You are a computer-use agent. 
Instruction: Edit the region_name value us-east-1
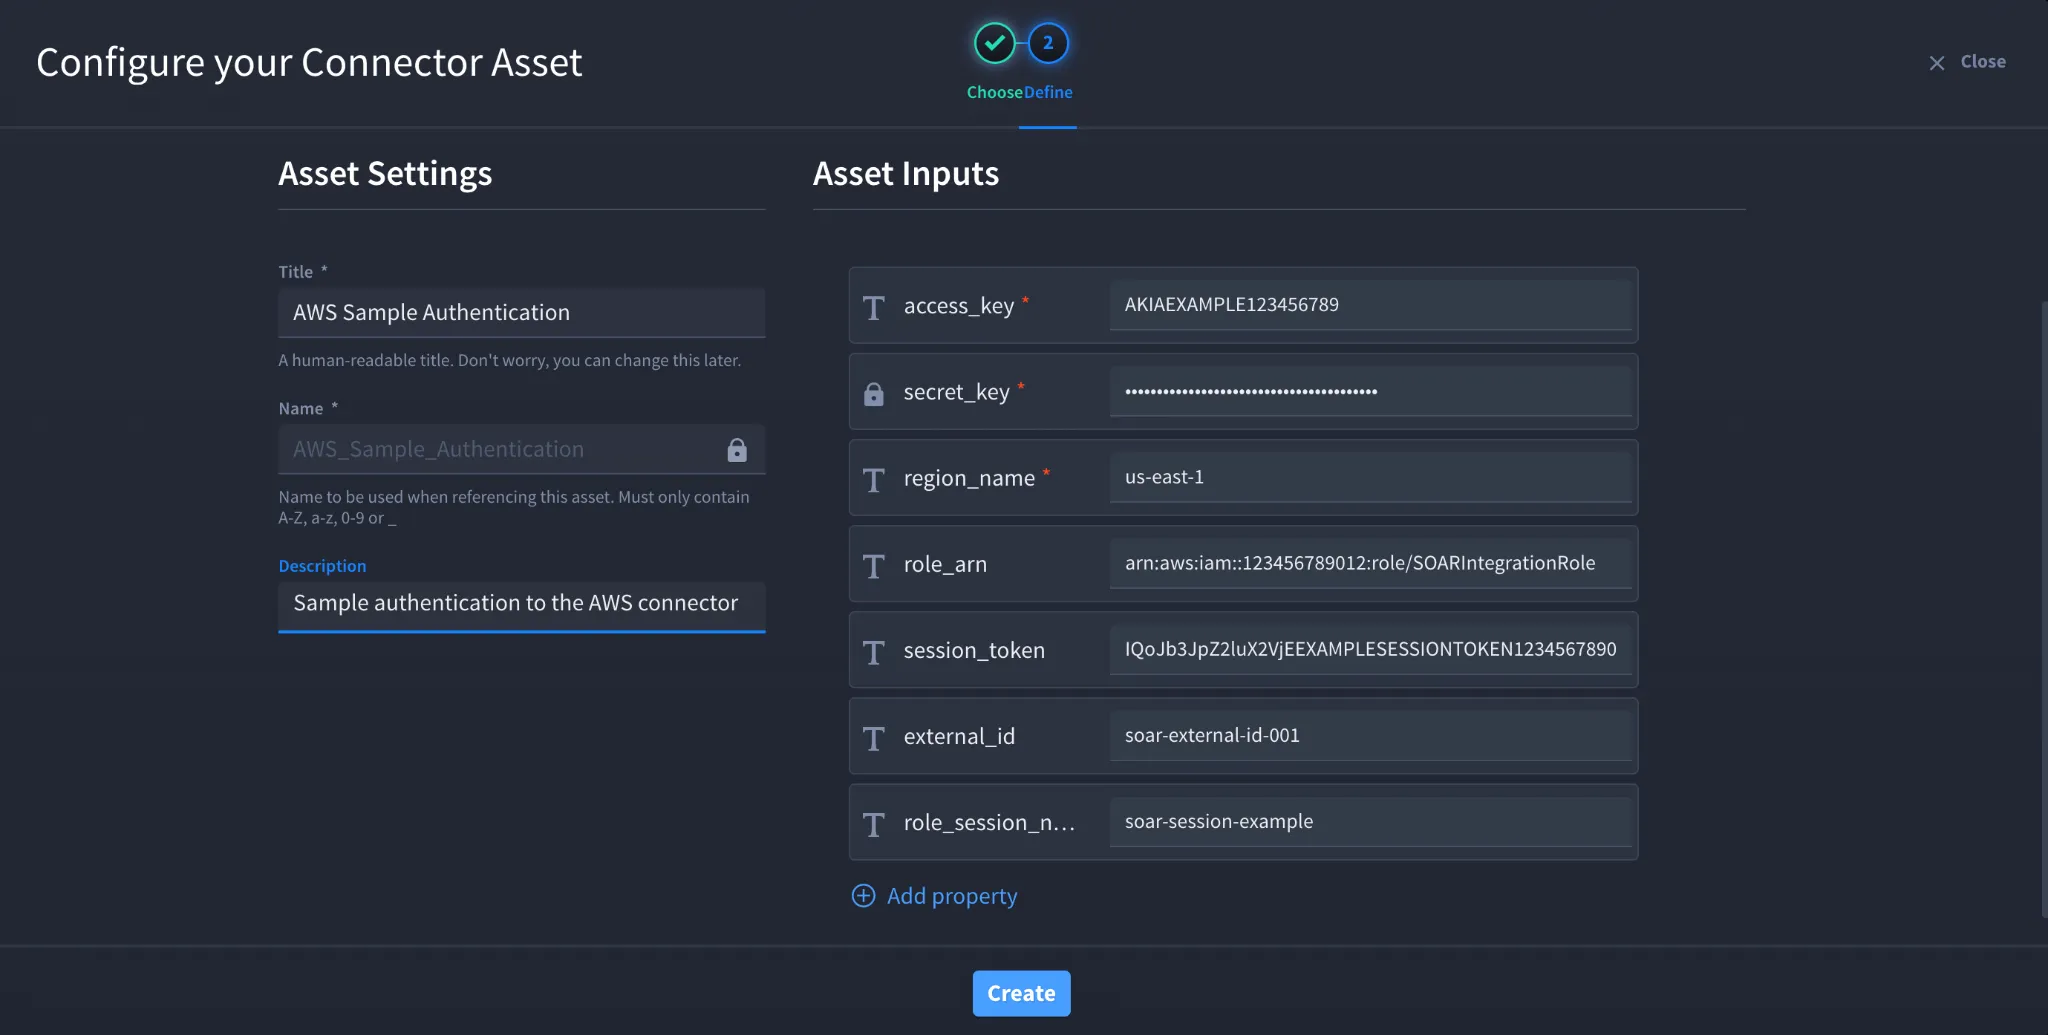click(x=1371, y=477)
